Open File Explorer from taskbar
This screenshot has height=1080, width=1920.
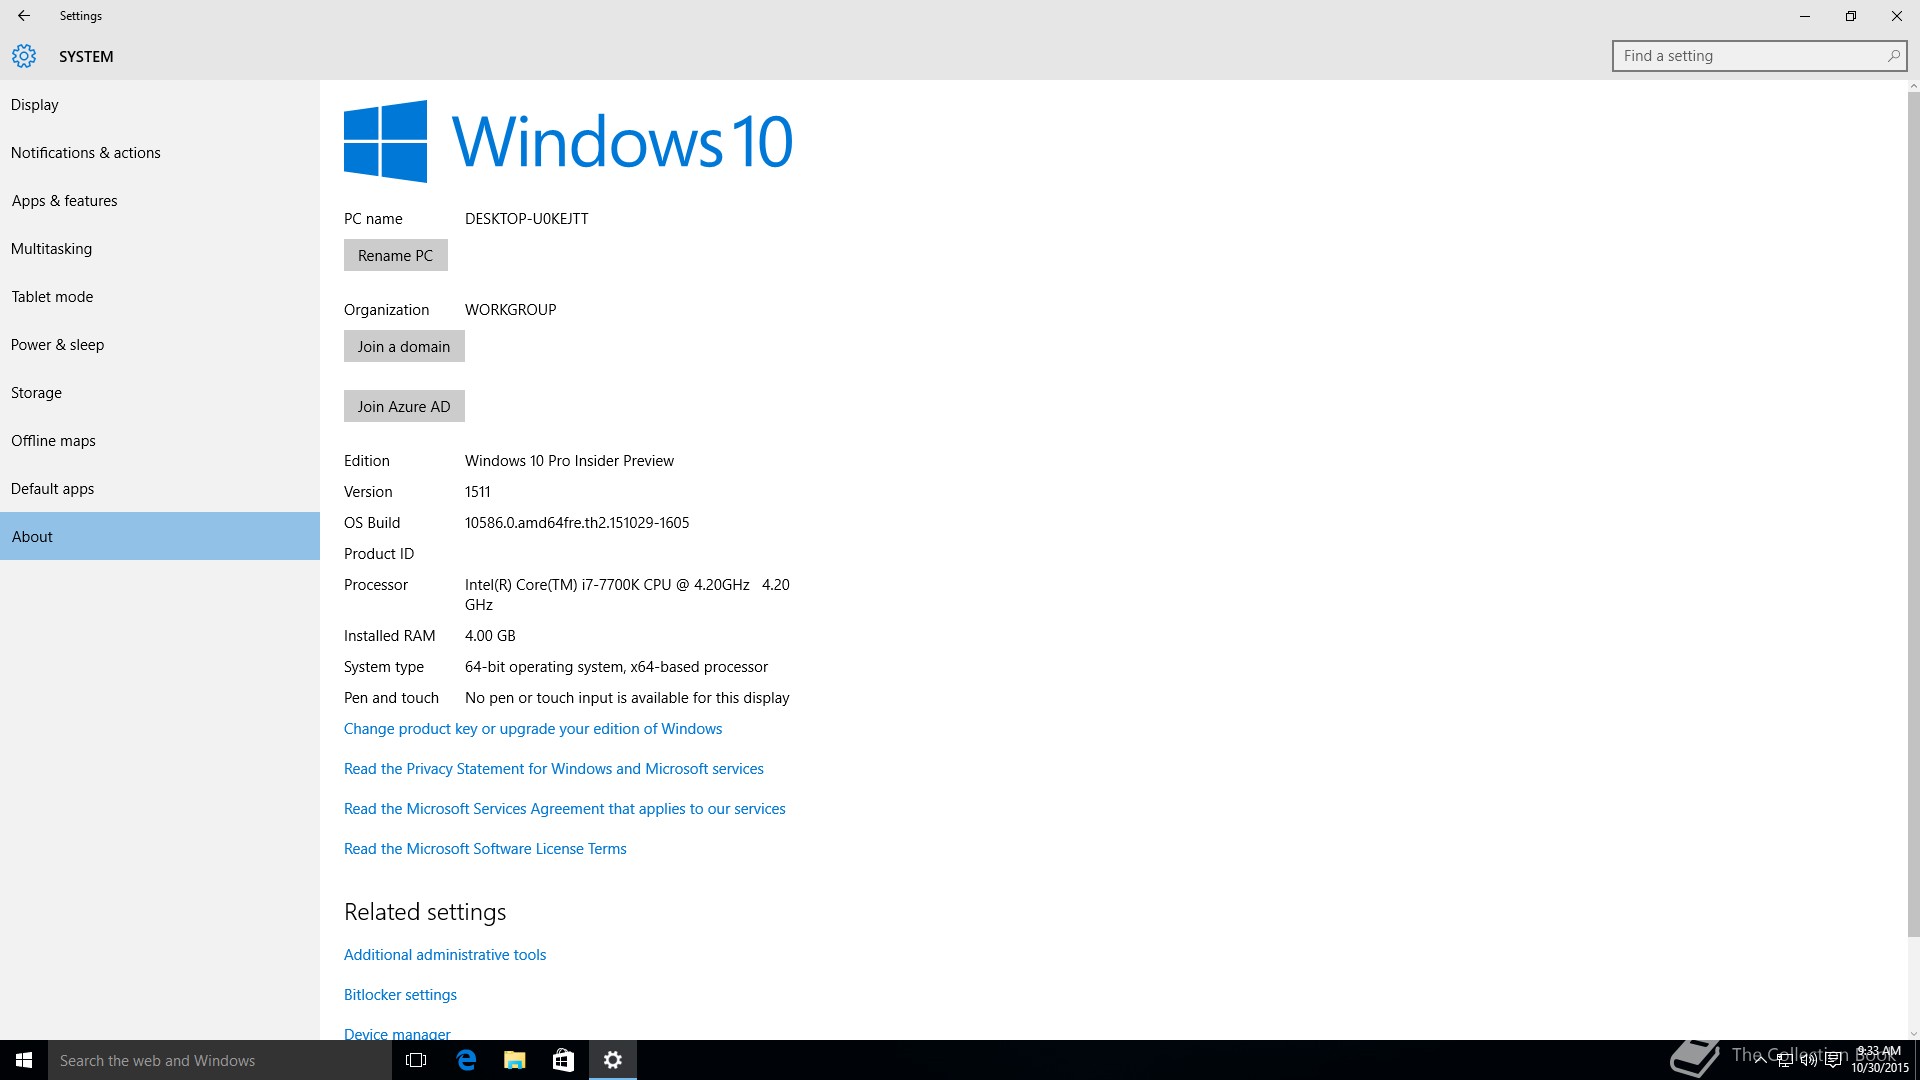[x=514, y=1060]
